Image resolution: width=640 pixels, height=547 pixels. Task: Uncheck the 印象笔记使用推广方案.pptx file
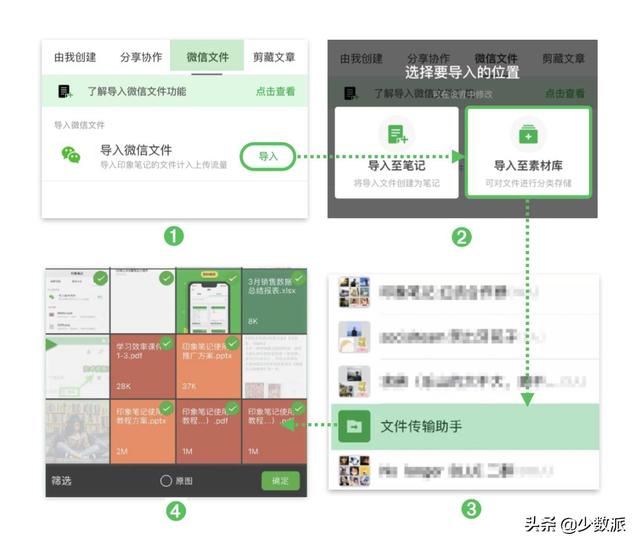[x=232, y=344]
